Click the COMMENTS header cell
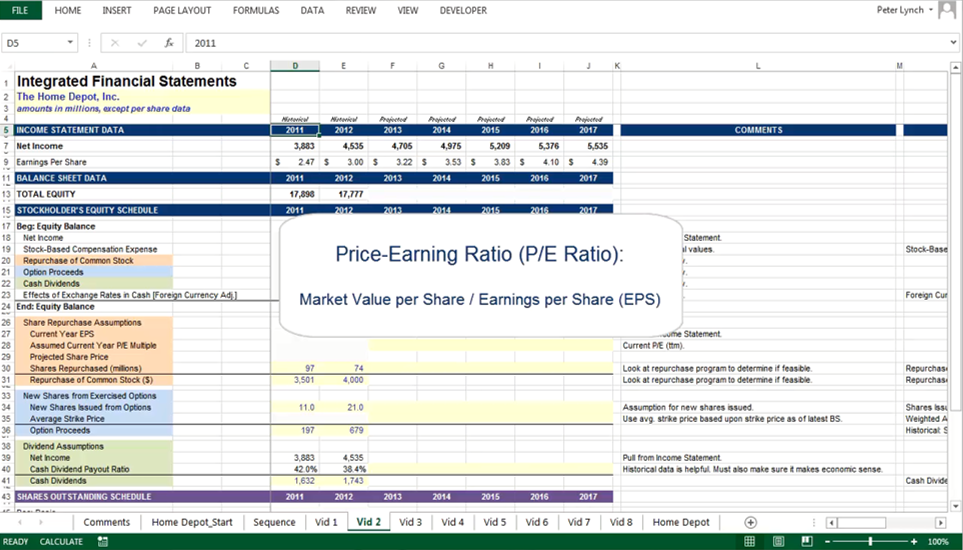This screenshot has width=963, height=550. (758, 130)
